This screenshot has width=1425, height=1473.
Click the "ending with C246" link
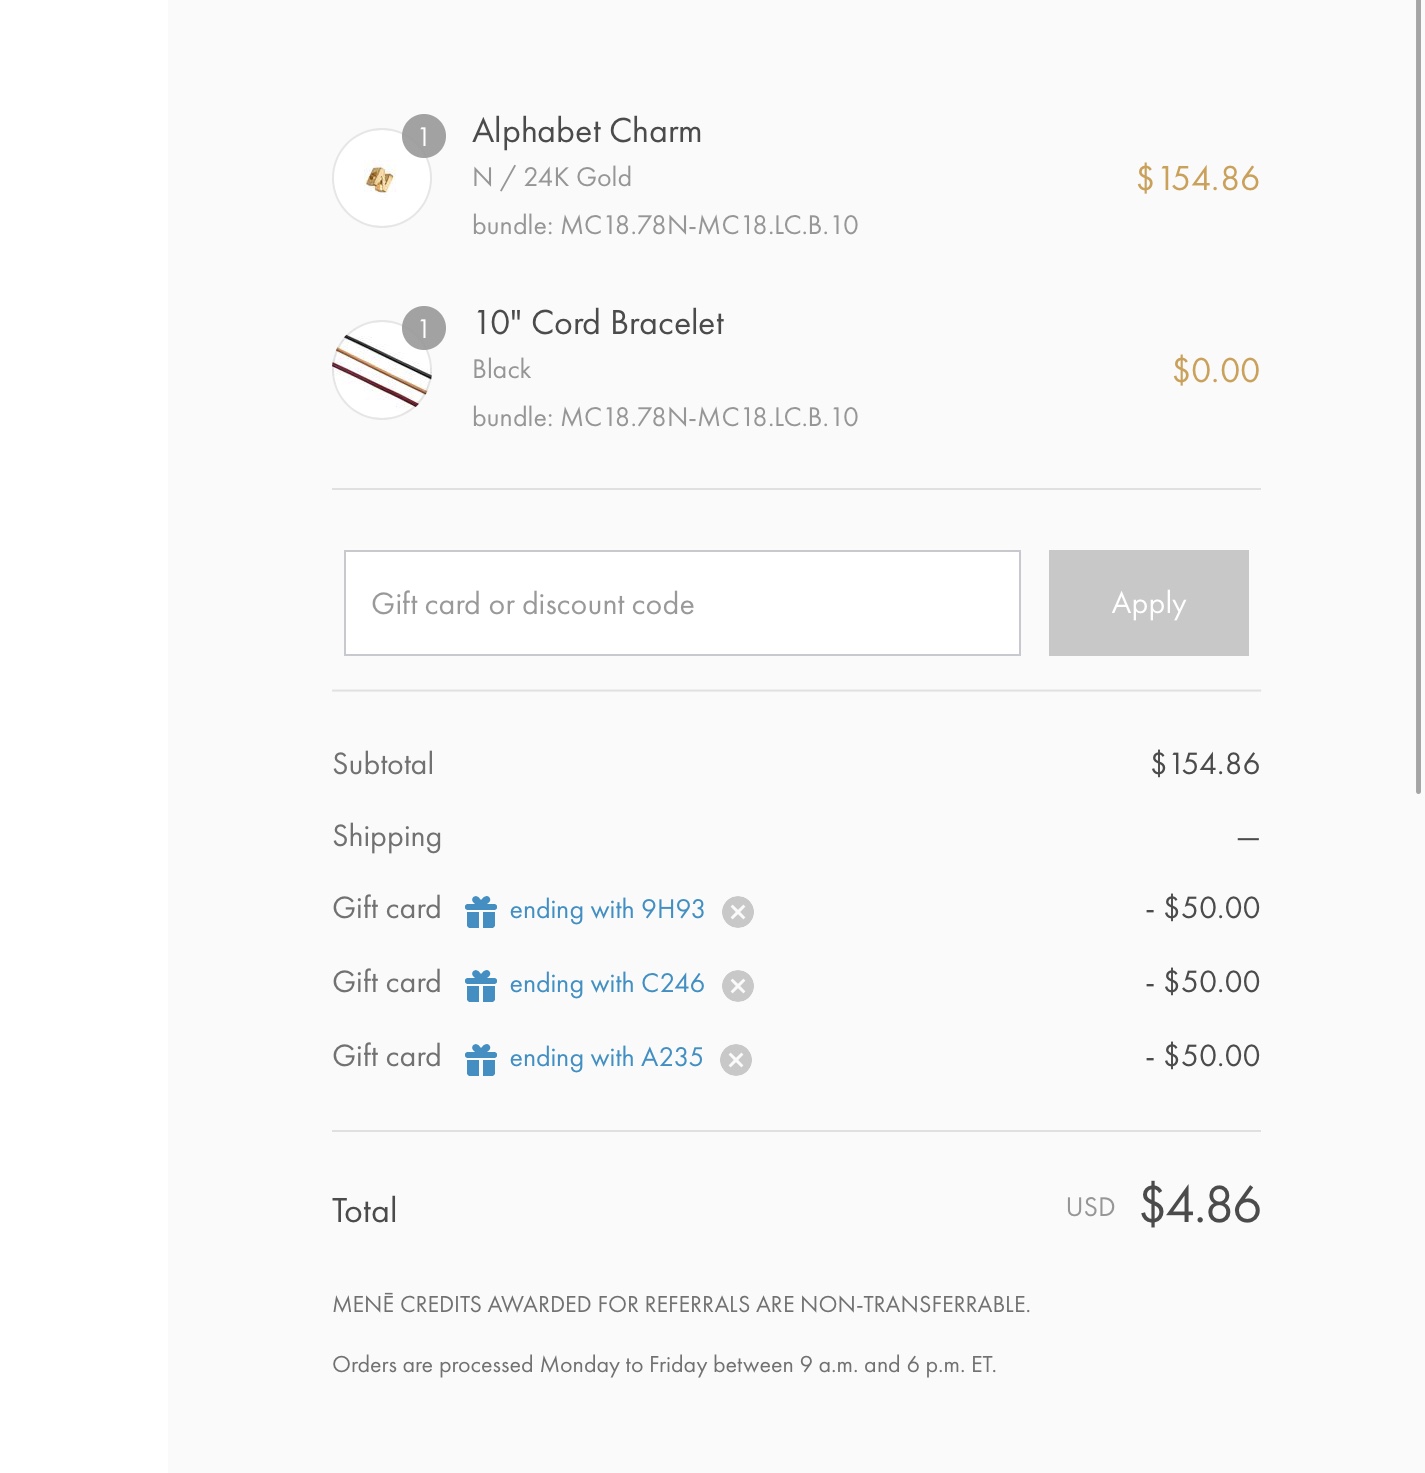pyautogui.click(x=607, y=983)
